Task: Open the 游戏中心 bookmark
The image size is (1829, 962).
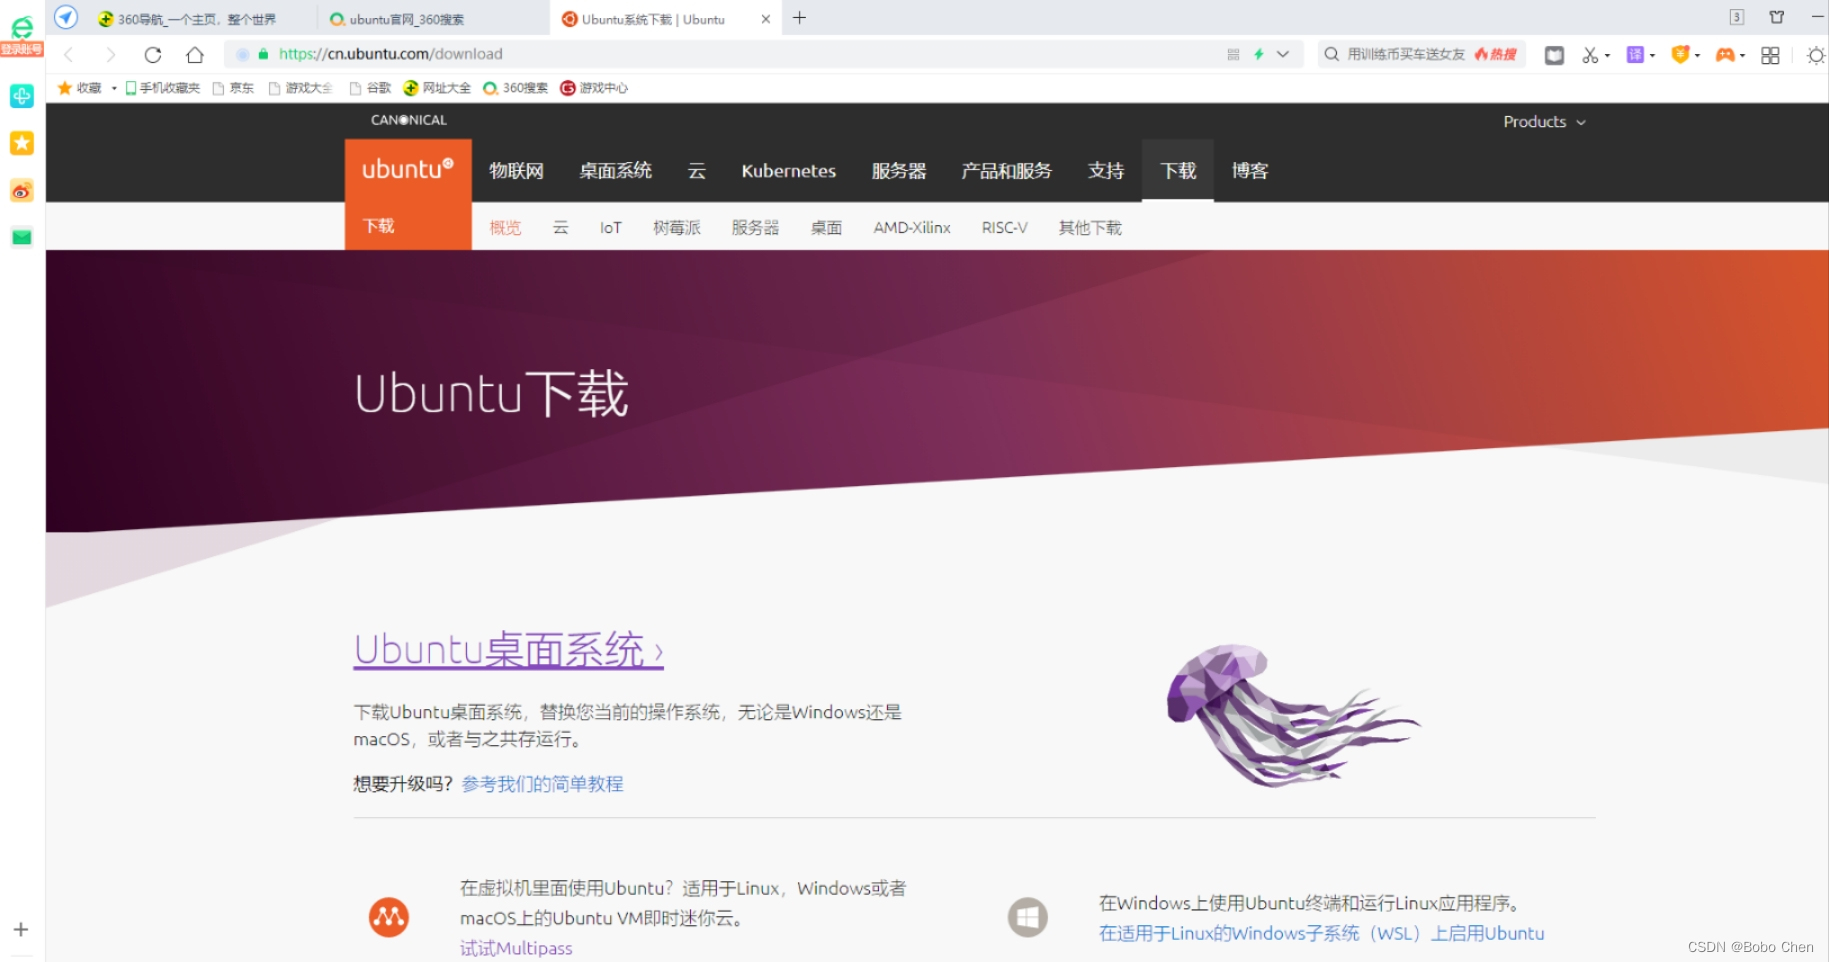Action: pyautogui.click(x=594, y=88)
